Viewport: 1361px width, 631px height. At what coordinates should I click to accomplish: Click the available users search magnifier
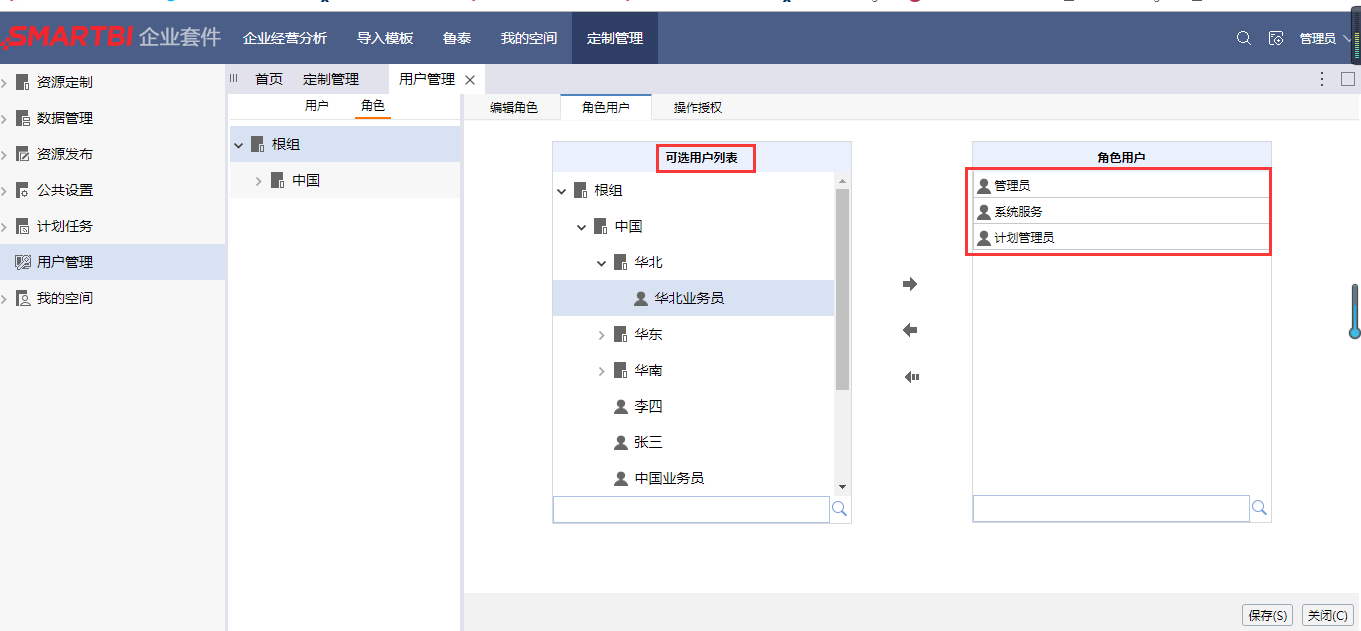tap(840, 509)
